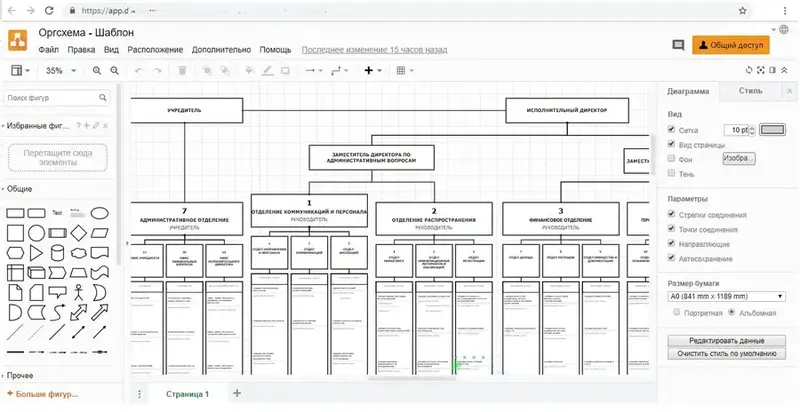The width and height of the screenshot is (800, 412).
Task: Open the Расположение menu
Action: tap(155, 49)
